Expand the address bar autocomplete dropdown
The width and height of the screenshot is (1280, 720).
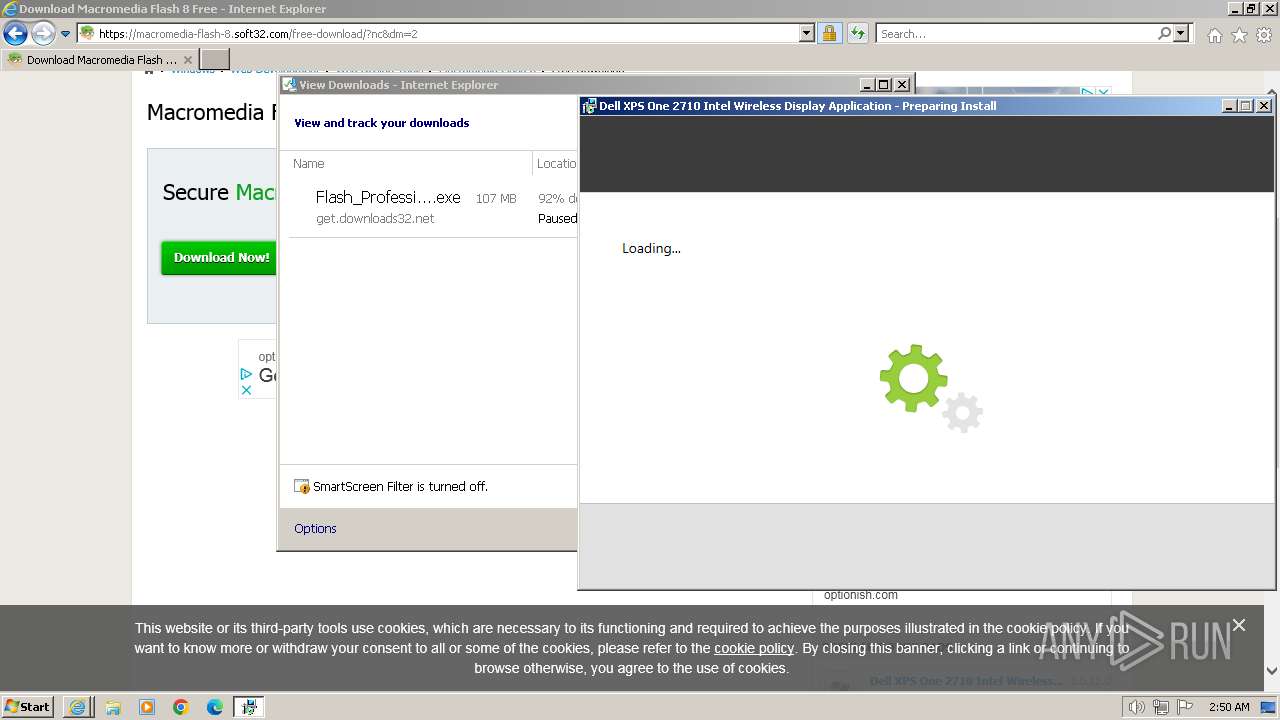point(807,34)
